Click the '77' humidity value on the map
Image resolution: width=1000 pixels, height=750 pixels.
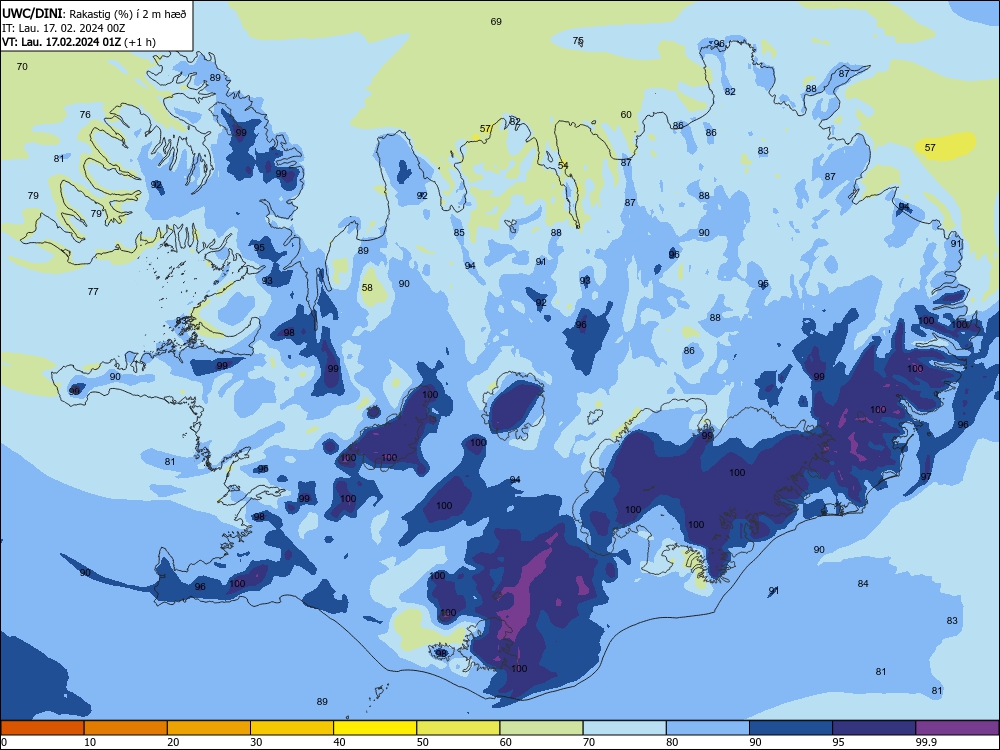click(93, 291)
